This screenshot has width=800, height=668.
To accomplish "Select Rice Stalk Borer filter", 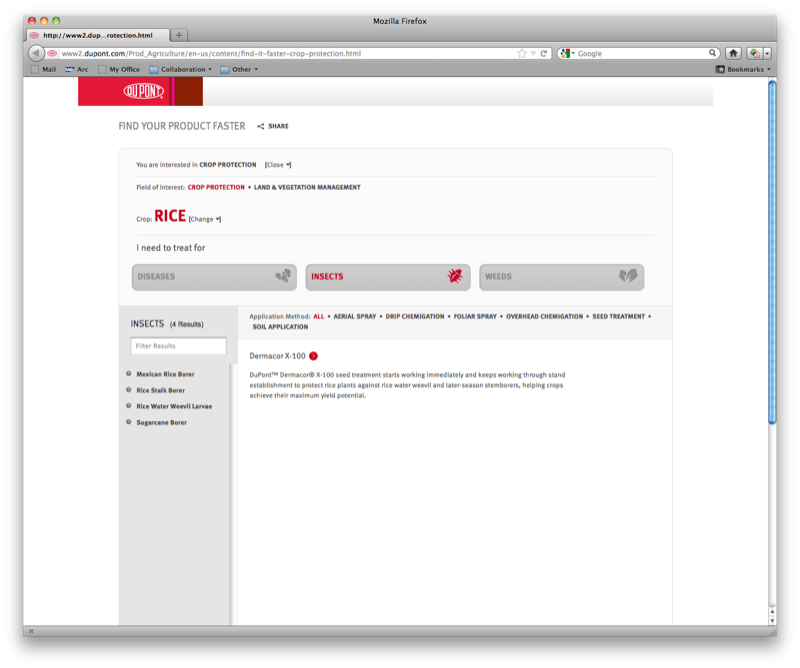I will pyautogui.click(x=160, y=390).
